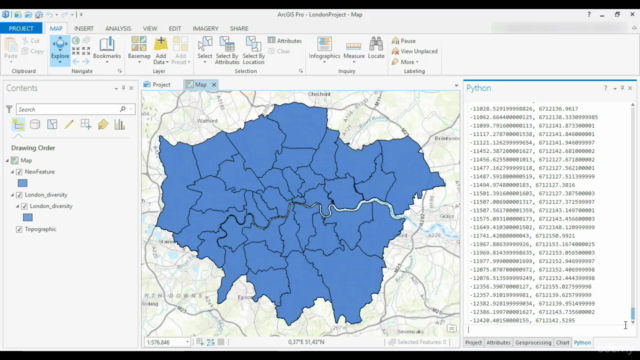Open the Infographics tool
Image resolution: width=640 pixels, height=360 pixels.
click(x=324, y=50)
